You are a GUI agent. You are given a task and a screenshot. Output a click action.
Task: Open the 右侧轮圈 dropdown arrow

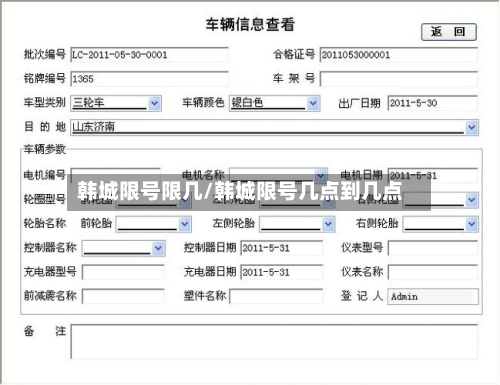[471, 200]
